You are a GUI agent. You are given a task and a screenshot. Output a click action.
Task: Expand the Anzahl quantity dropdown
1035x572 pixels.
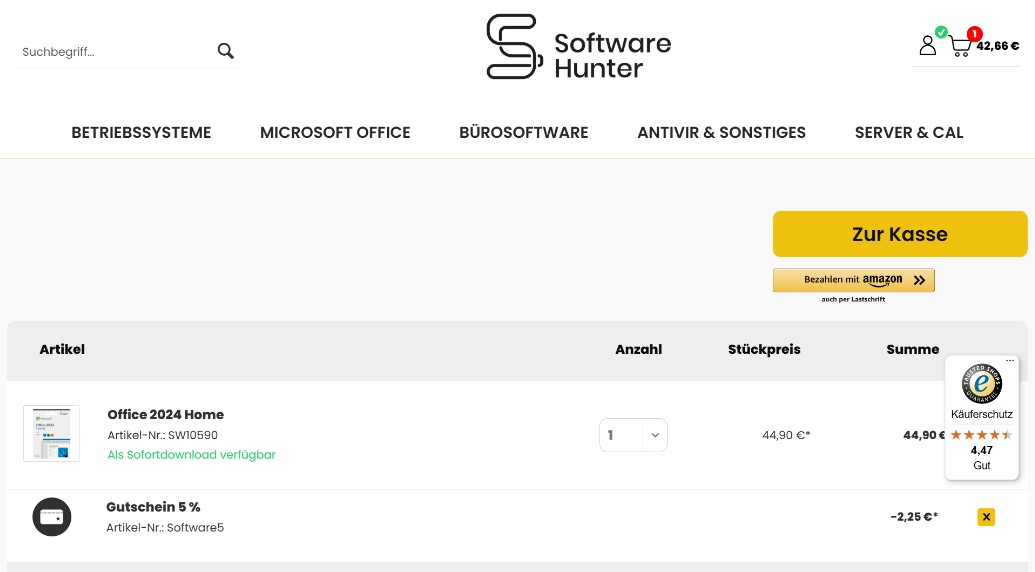point(633,435)
